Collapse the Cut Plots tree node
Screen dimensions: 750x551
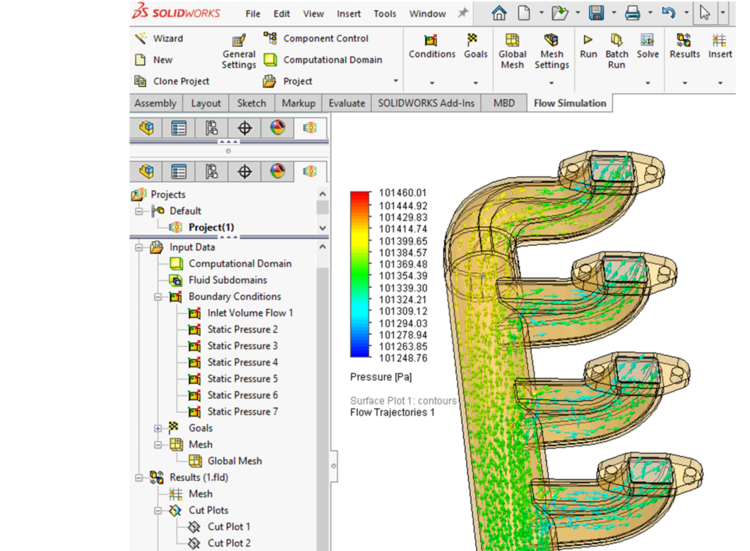(x=158, y=510)
